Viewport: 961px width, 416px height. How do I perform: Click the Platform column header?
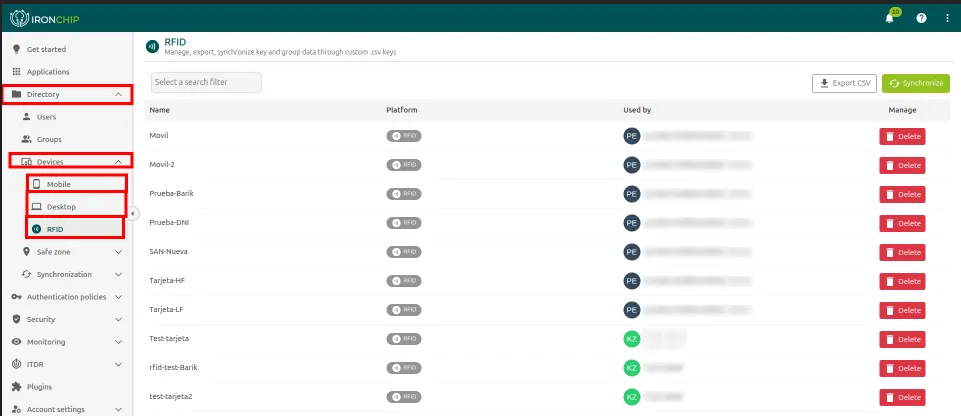[x=401, y=110]
